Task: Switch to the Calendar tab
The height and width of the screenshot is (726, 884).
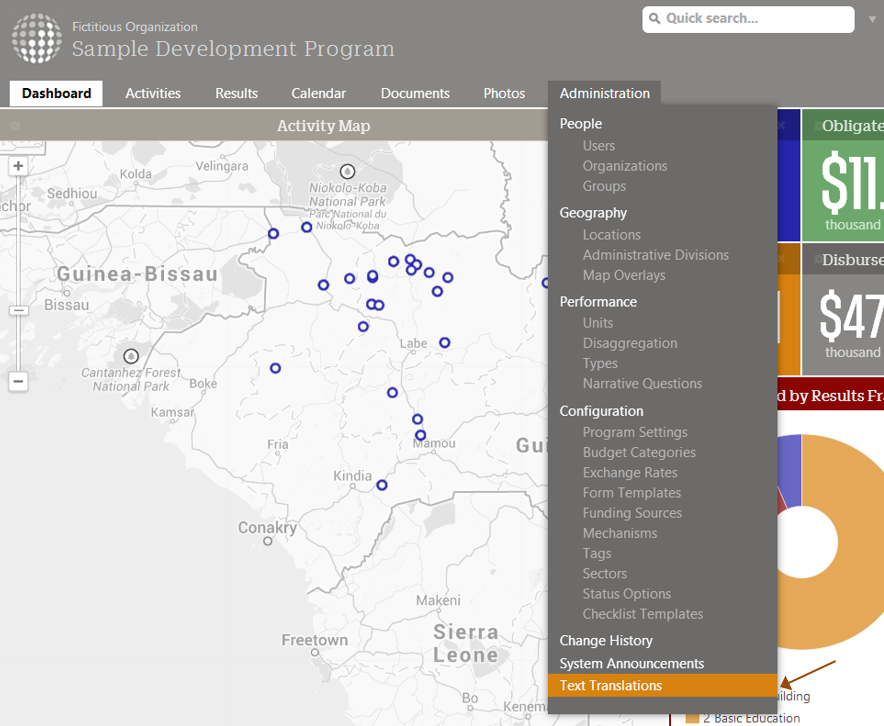Action: (x=318, y=93)
